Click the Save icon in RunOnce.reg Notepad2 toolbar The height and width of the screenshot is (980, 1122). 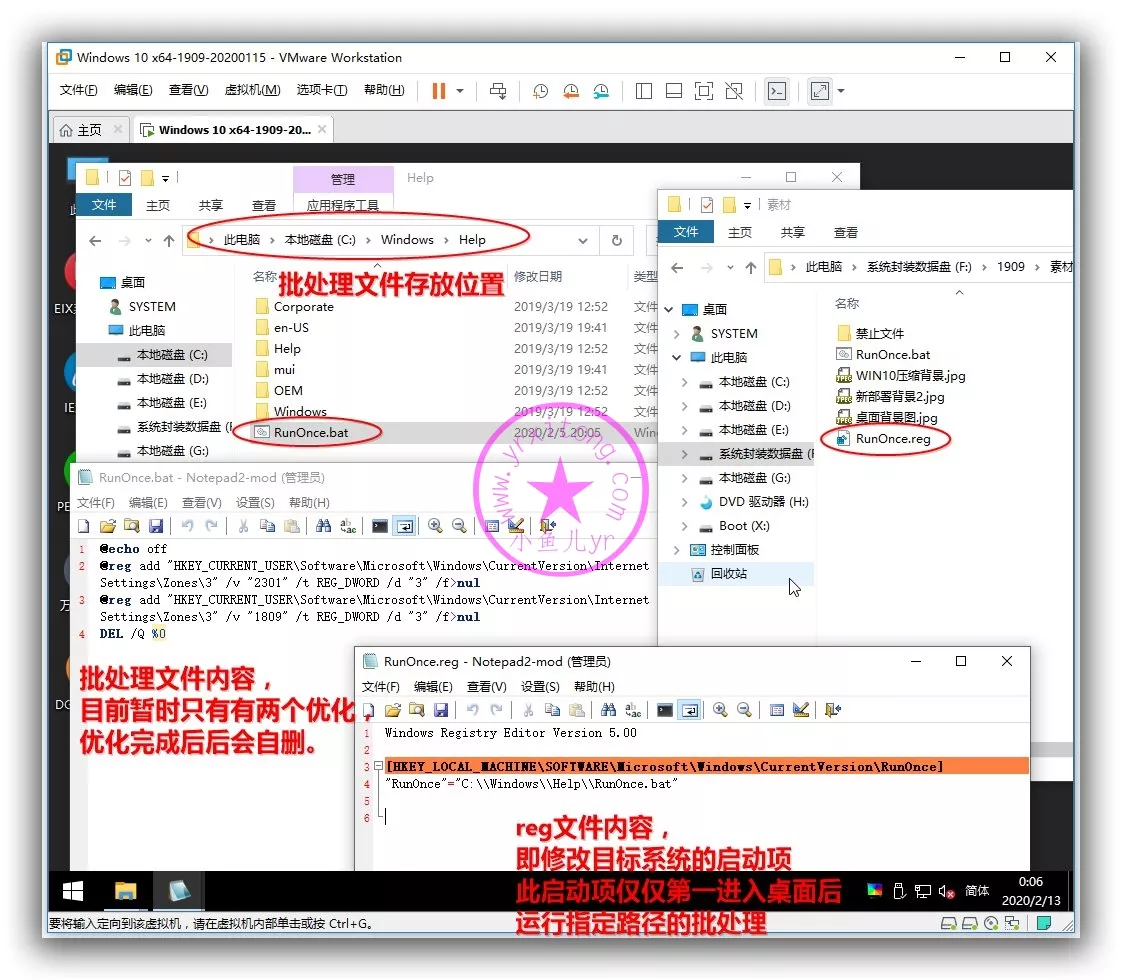440,710
